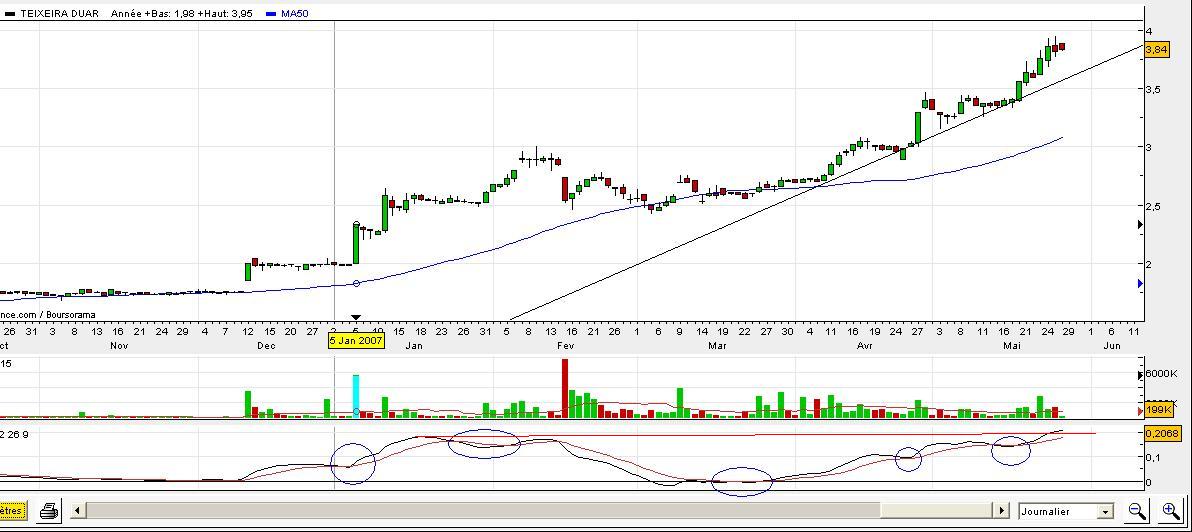Image resolution: width=1192 pixels, height=532 pixels.
Task: Click the zoom out magnifier
Action: click(x=1137, y=511)
